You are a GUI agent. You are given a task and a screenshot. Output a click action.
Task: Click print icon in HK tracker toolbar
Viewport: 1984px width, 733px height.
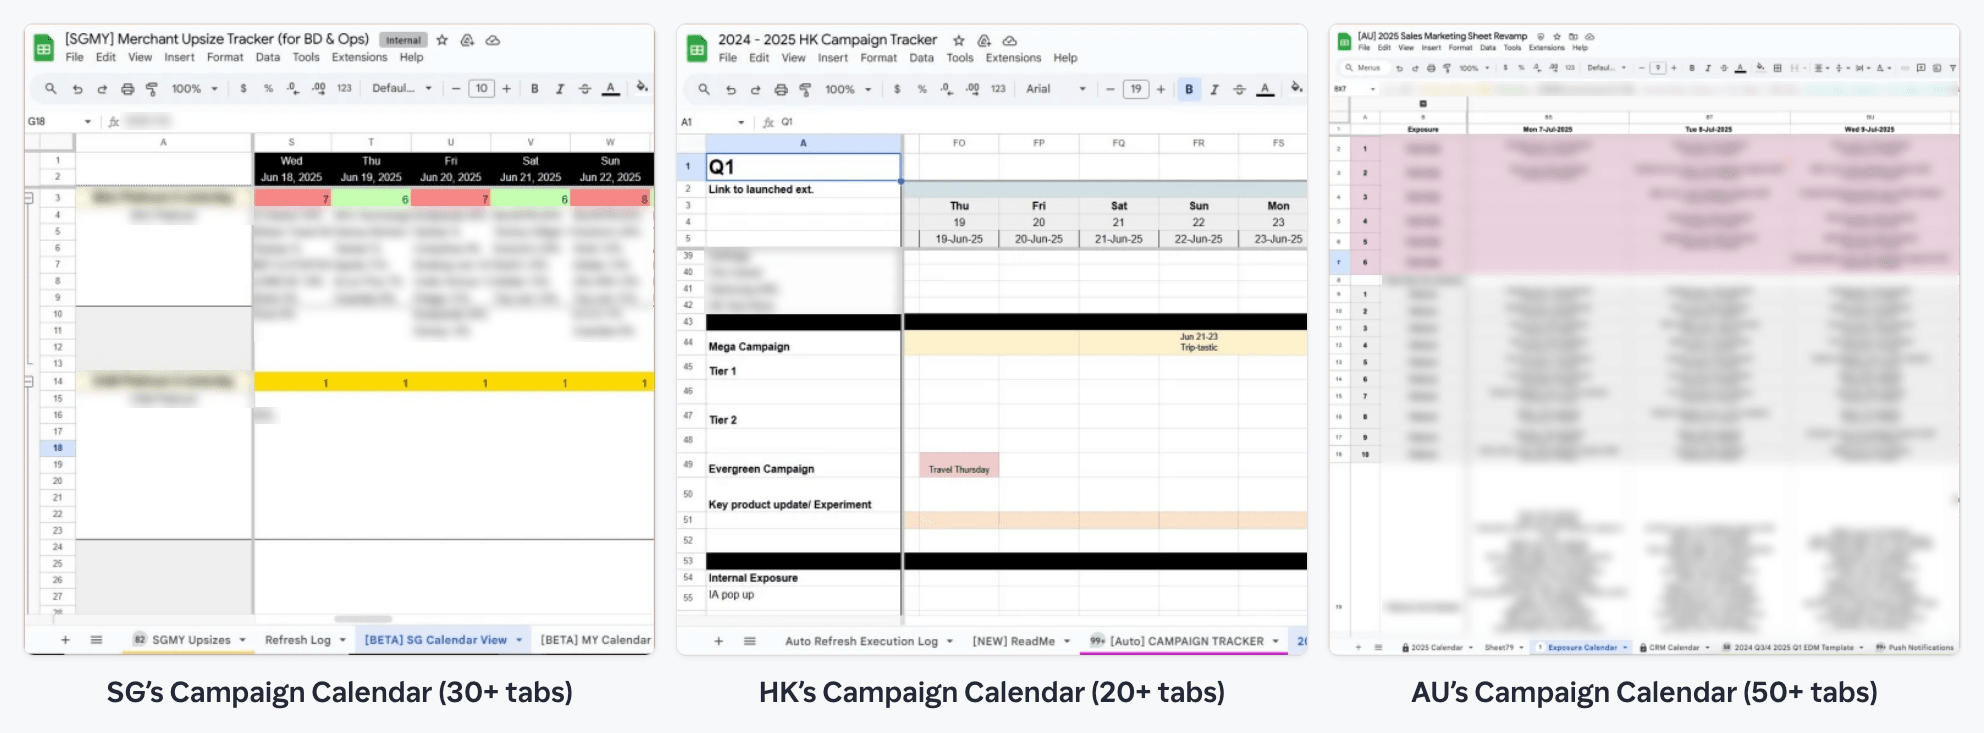pyautogui.click(x=781, y=89)
